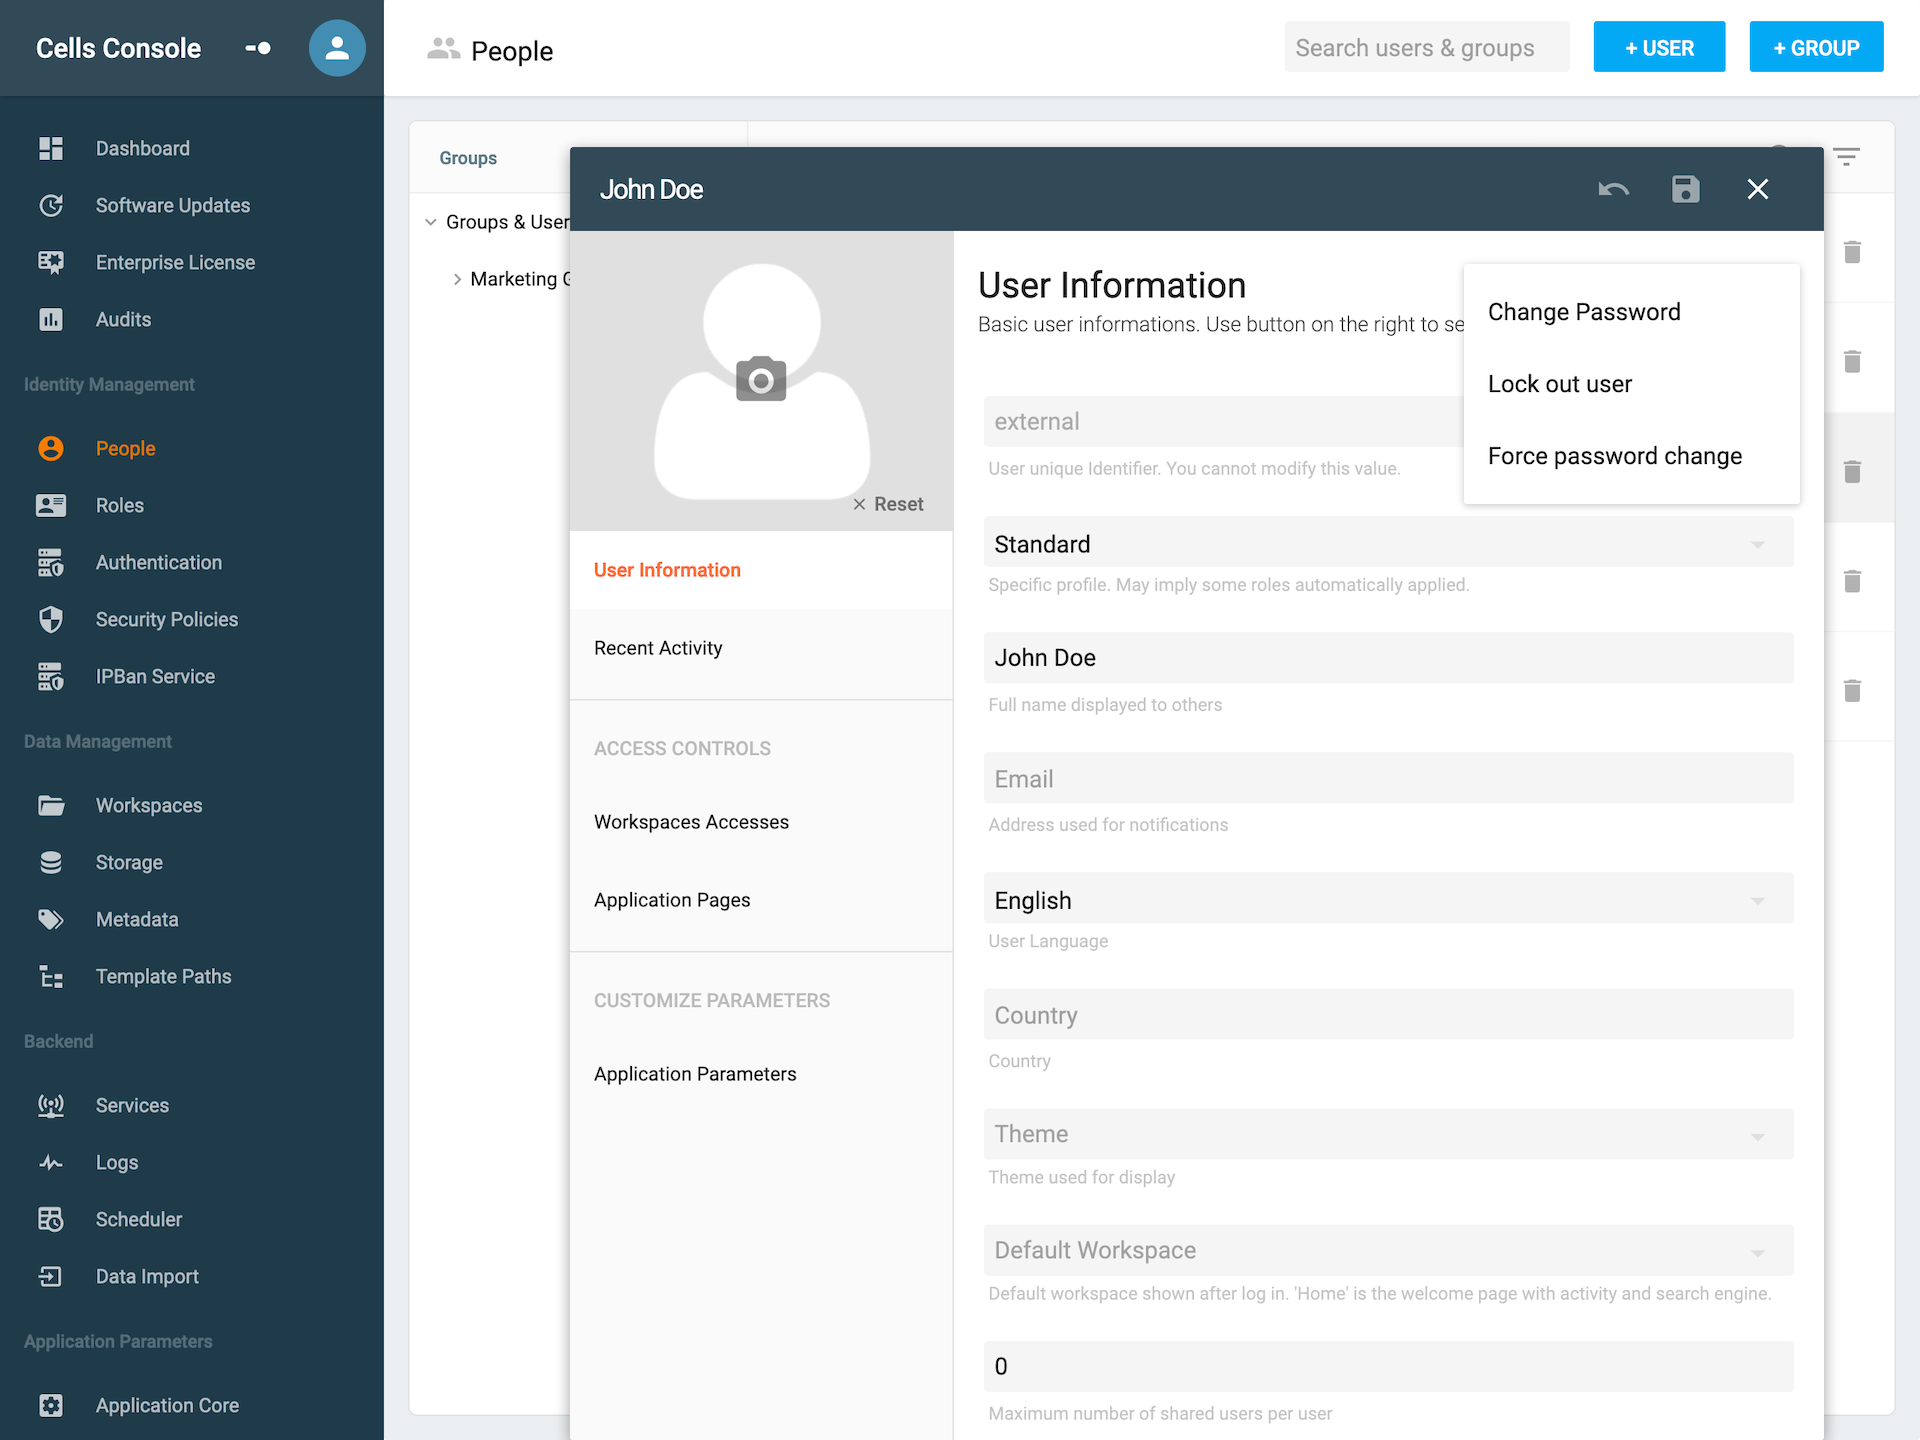
Task: Click the save disk icon in dialog header
Action: click(x=1686, y=189)
